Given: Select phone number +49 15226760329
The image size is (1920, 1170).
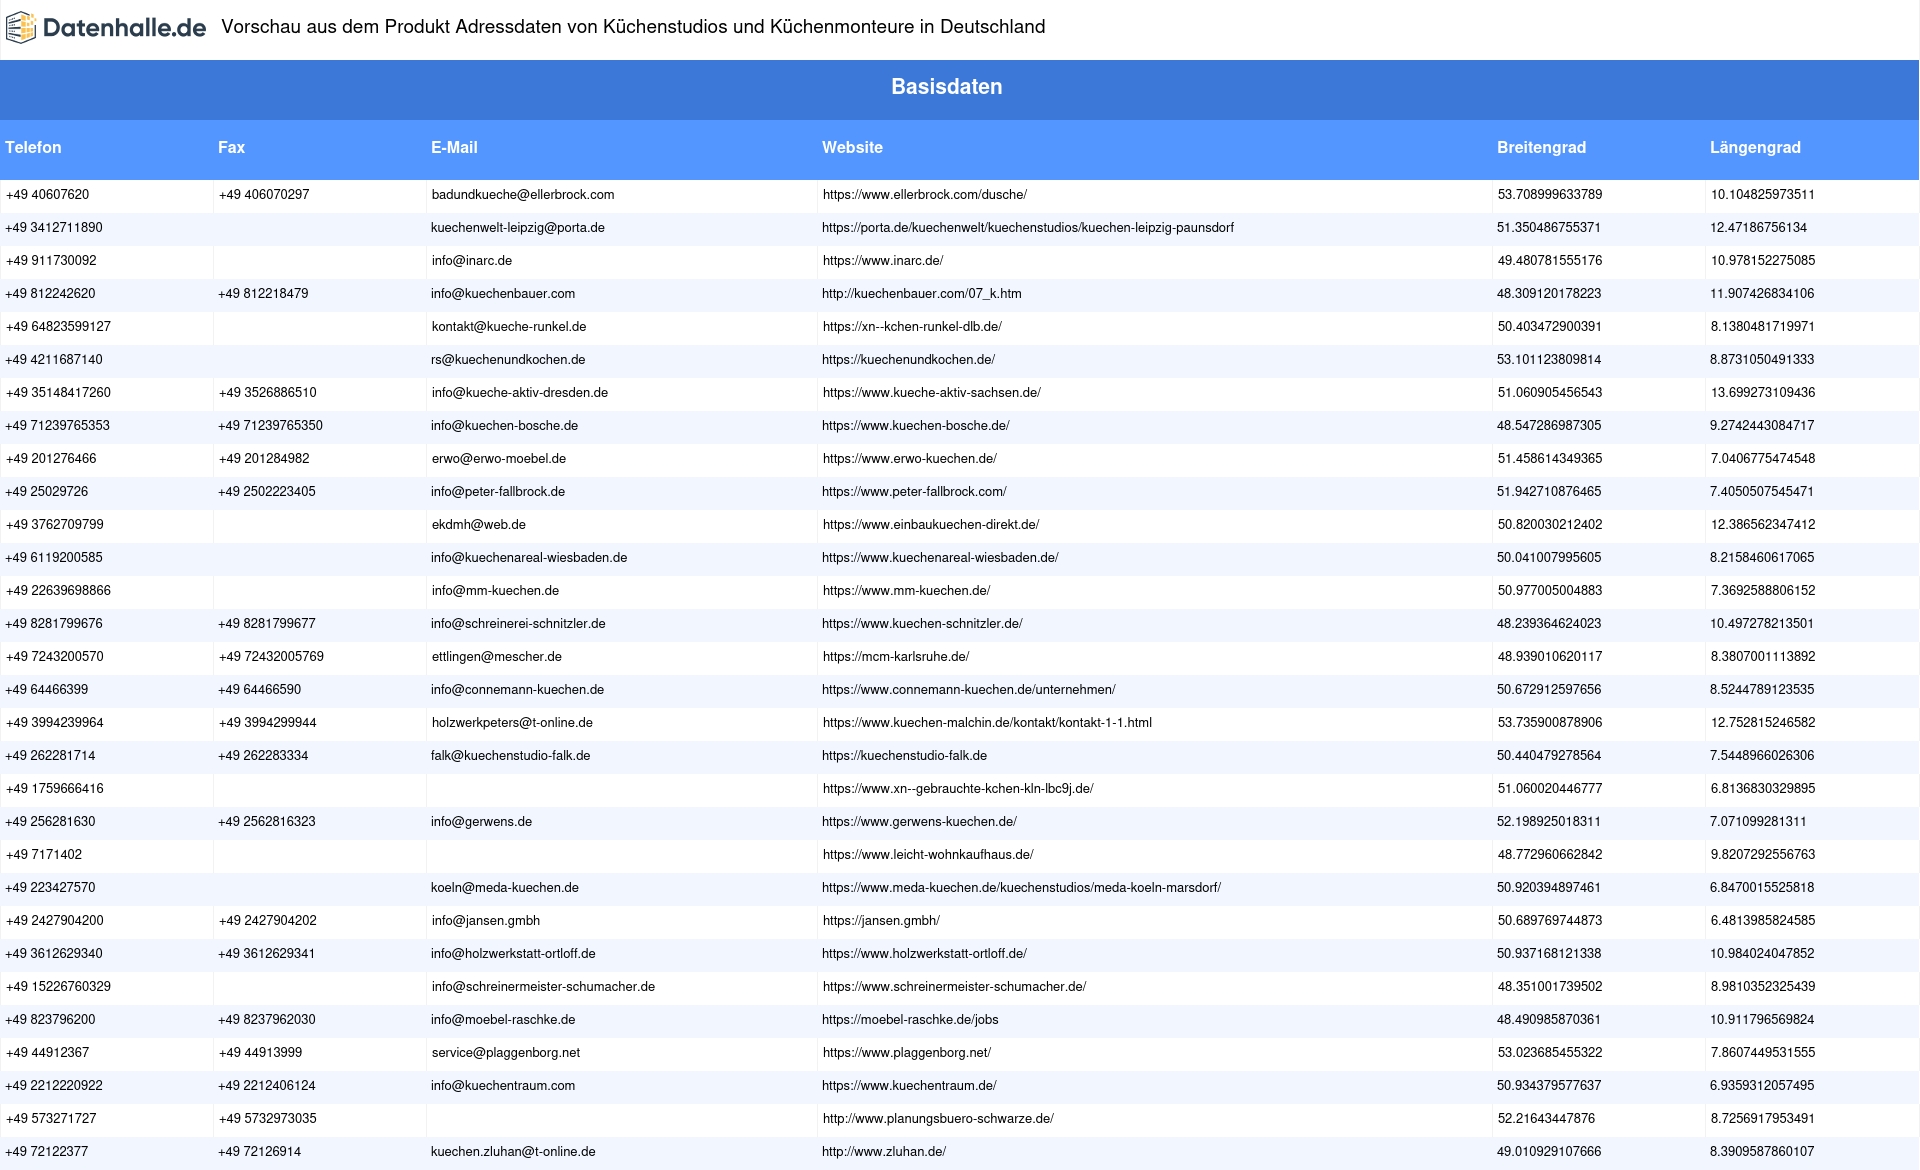Looking at the screenshot, I should pyautogui.click(x=58, y=987).
